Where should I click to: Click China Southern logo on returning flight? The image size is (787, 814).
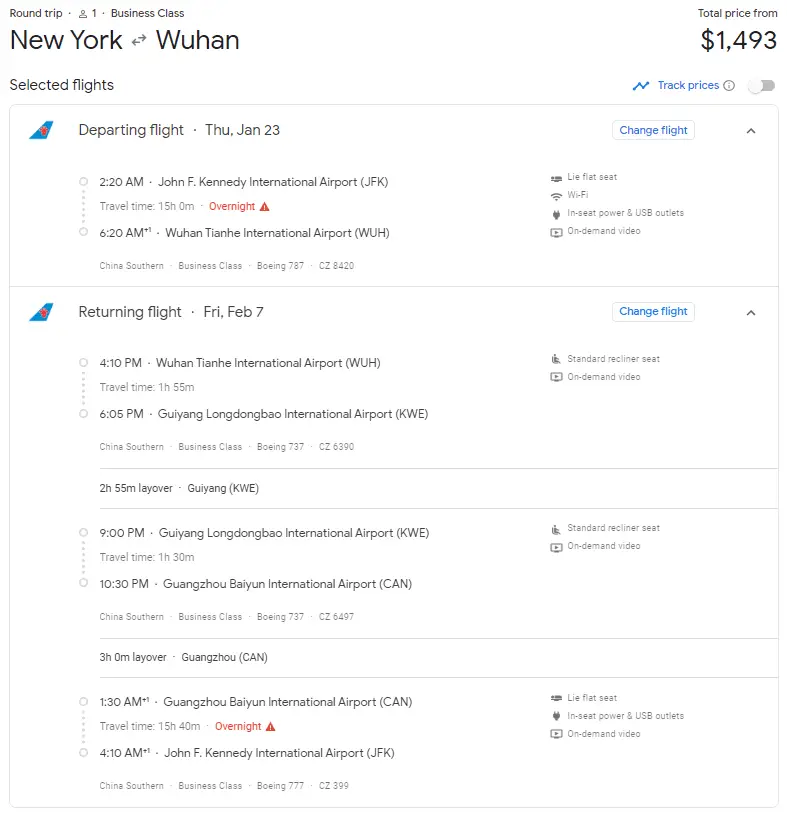(41, 312)
